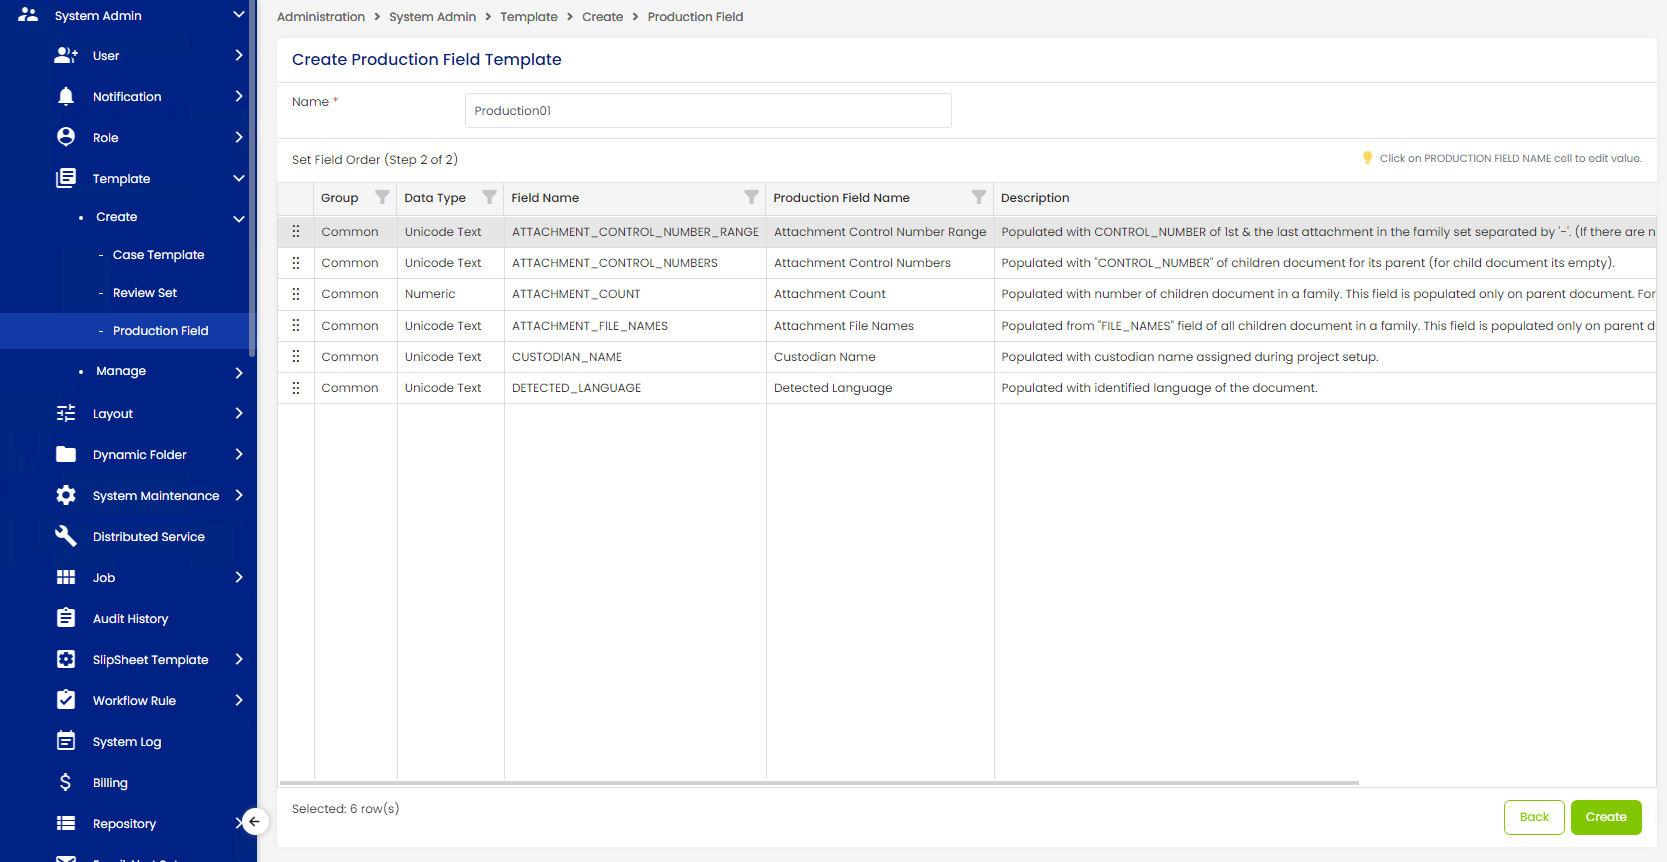This screenshot has height=862, width=1667.
Task: Click the Distributed Service wrench icon
Action: click(66, 536)
